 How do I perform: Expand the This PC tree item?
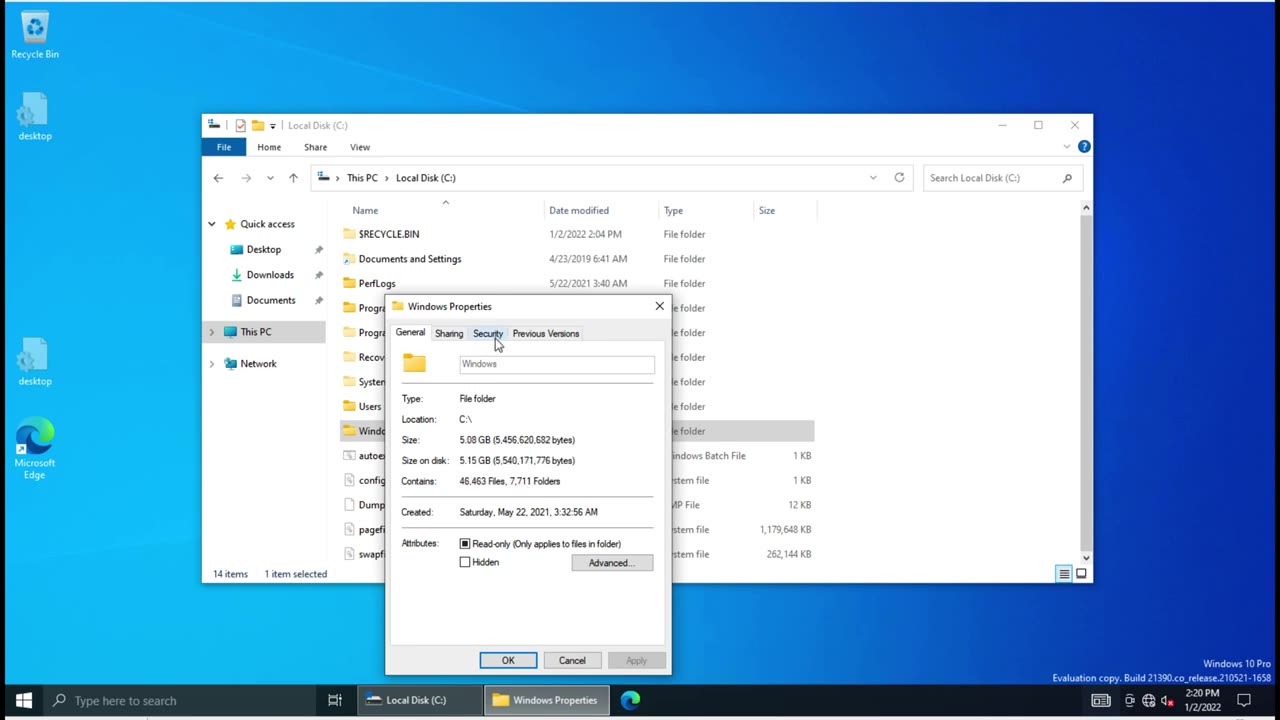click(211, 331)
